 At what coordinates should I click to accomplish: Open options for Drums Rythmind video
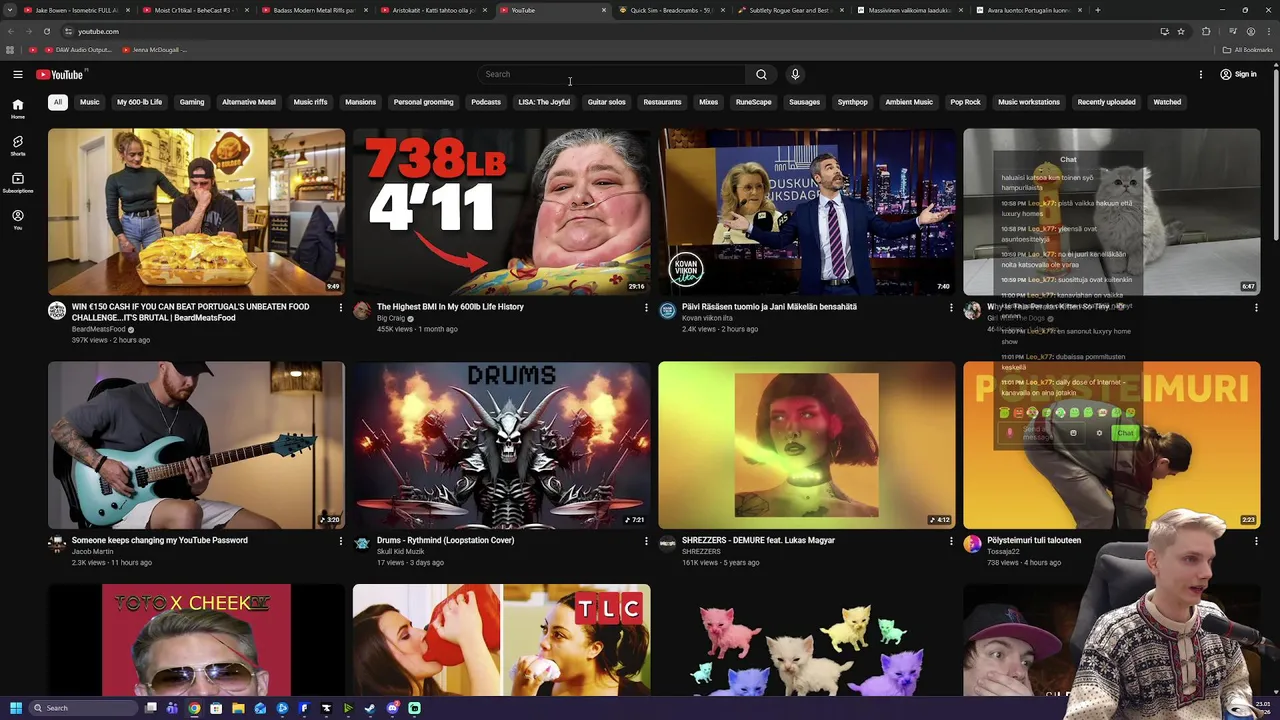646,541
